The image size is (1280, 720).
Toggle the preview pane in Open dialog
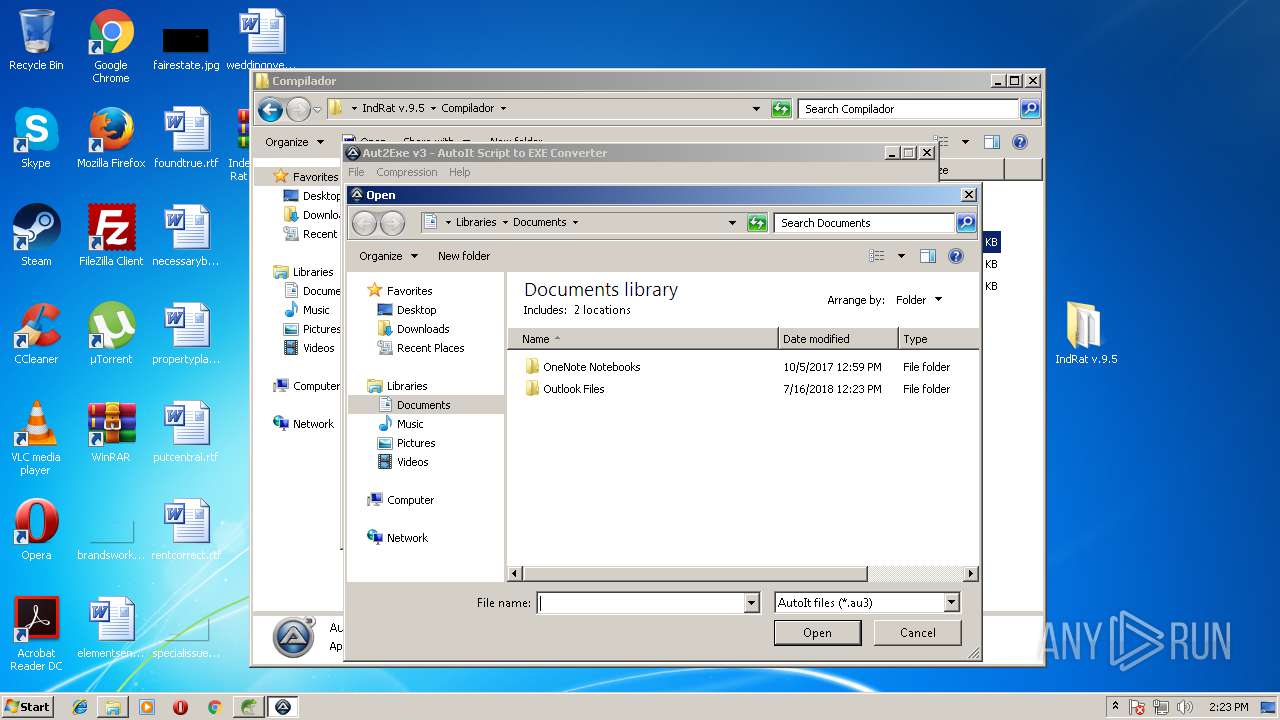928,256
